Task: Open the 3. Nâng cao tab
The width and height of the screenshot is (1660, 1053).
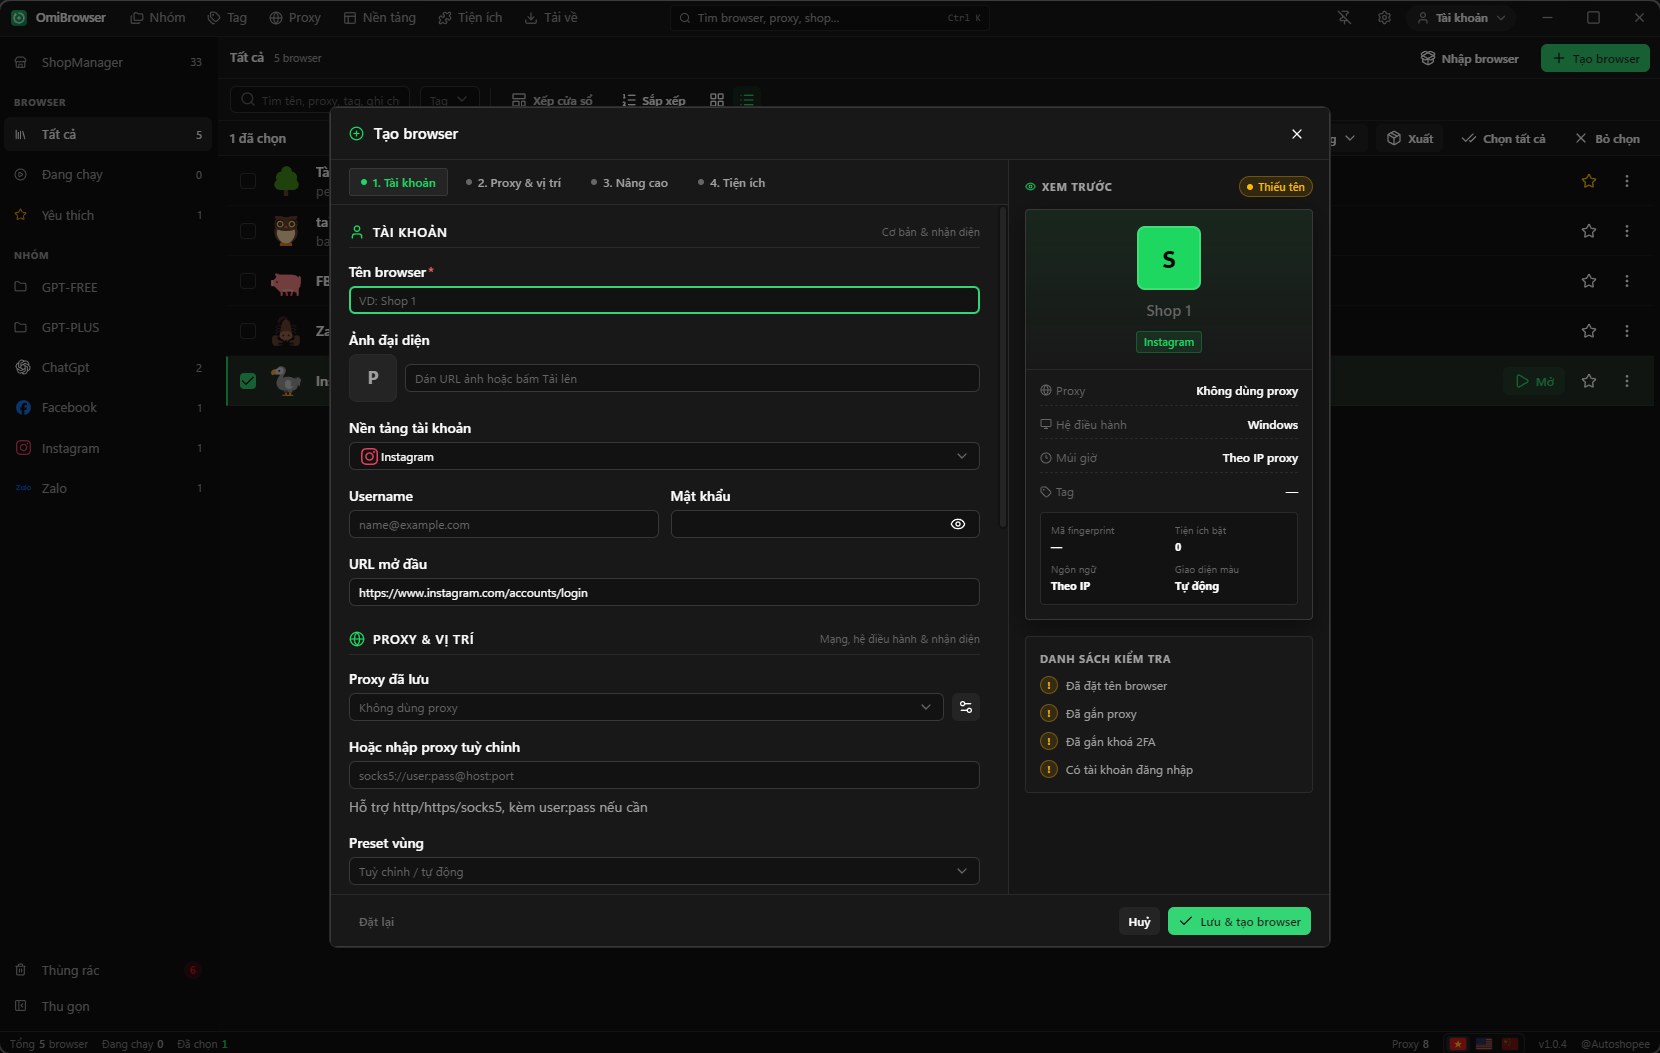Action: tap(629, 183)
